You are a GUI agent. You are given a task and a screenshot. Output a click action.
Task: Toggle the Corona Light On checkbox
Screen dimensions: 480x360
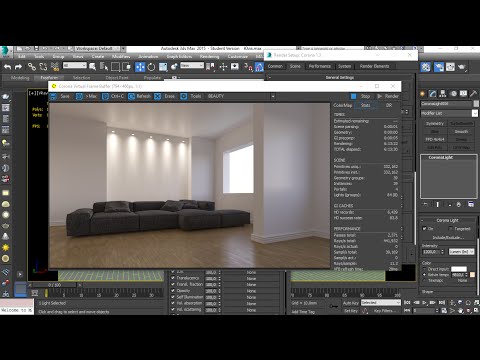tap(424, 229)
